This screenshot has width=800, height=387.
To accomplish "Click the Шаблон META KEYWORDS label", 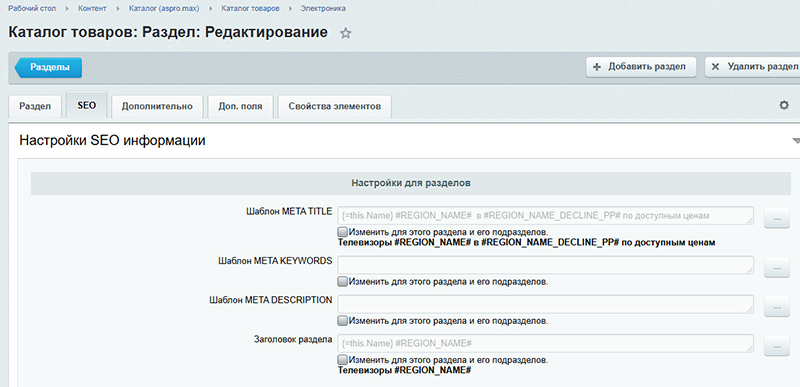I will tap(276, 261).
